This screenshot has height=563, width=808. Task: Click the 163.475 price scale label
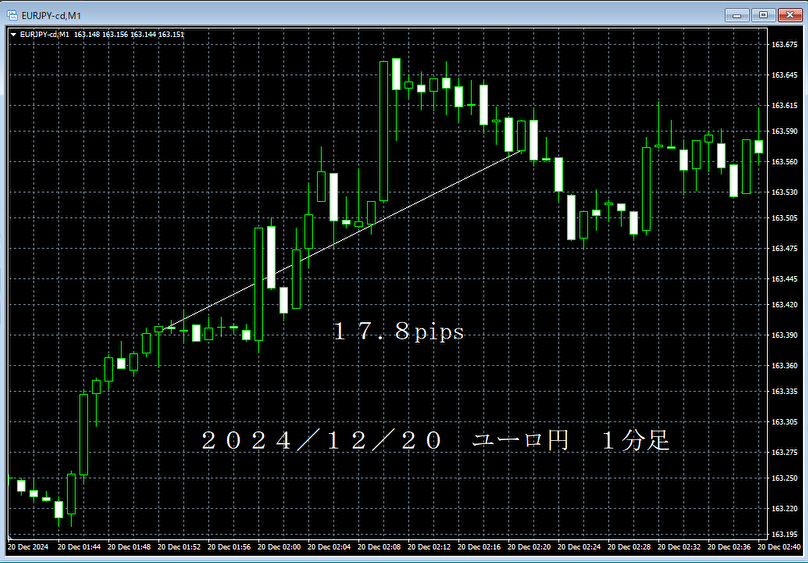pos(784,248)
